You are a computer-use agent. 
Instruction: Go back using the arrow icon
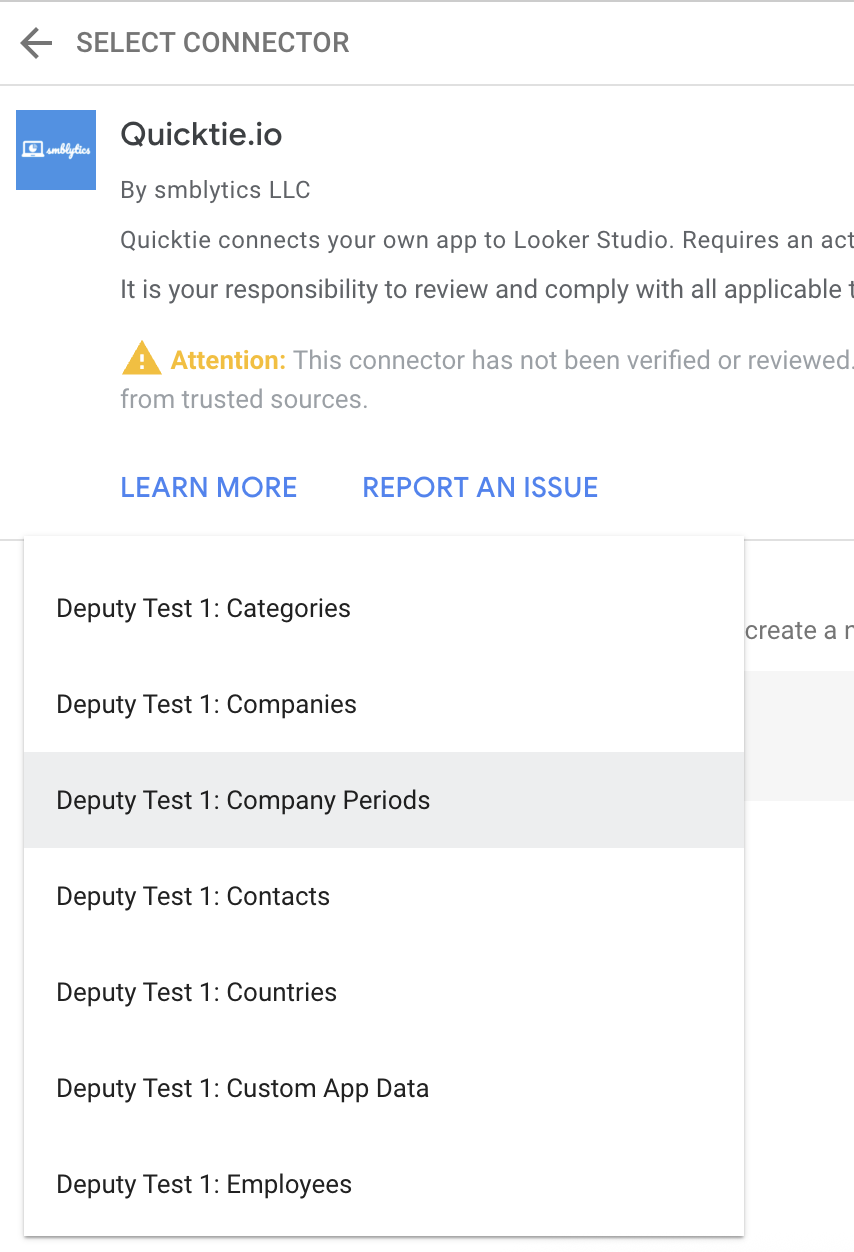(36, 43)
